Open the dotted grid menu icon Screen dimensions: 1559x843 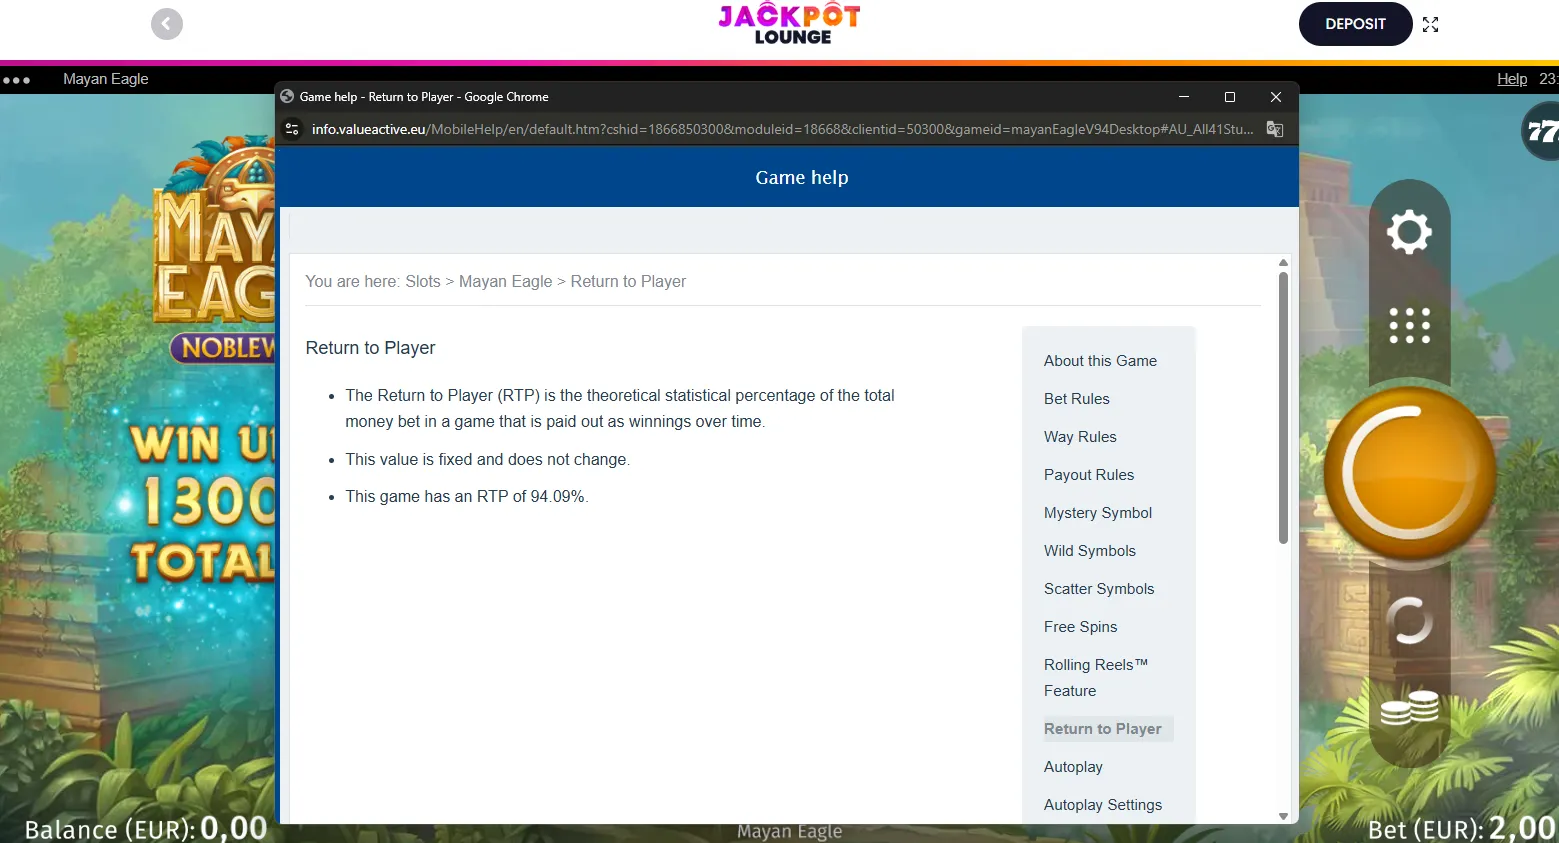point(1409,325)
